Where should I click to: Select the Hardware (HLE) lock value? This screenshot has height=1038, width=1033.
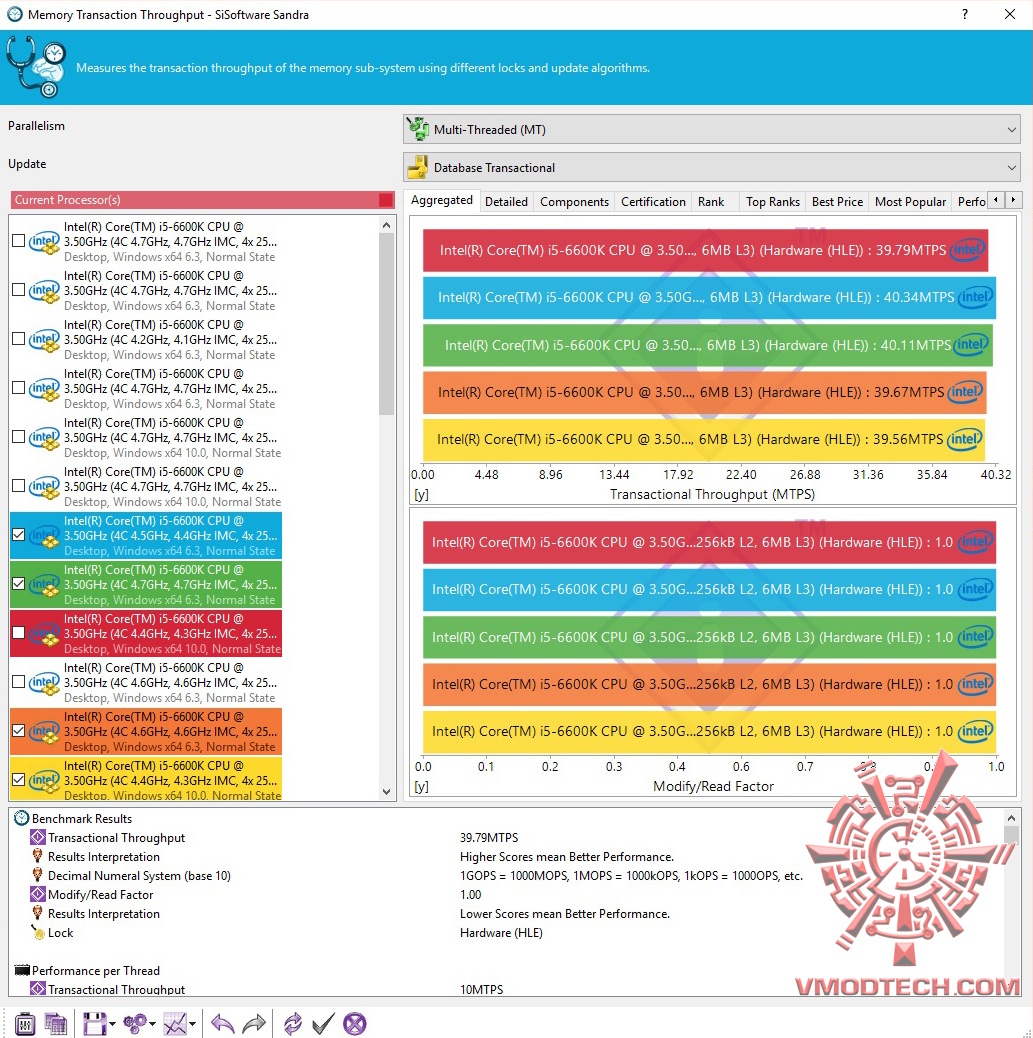[501, 933]
